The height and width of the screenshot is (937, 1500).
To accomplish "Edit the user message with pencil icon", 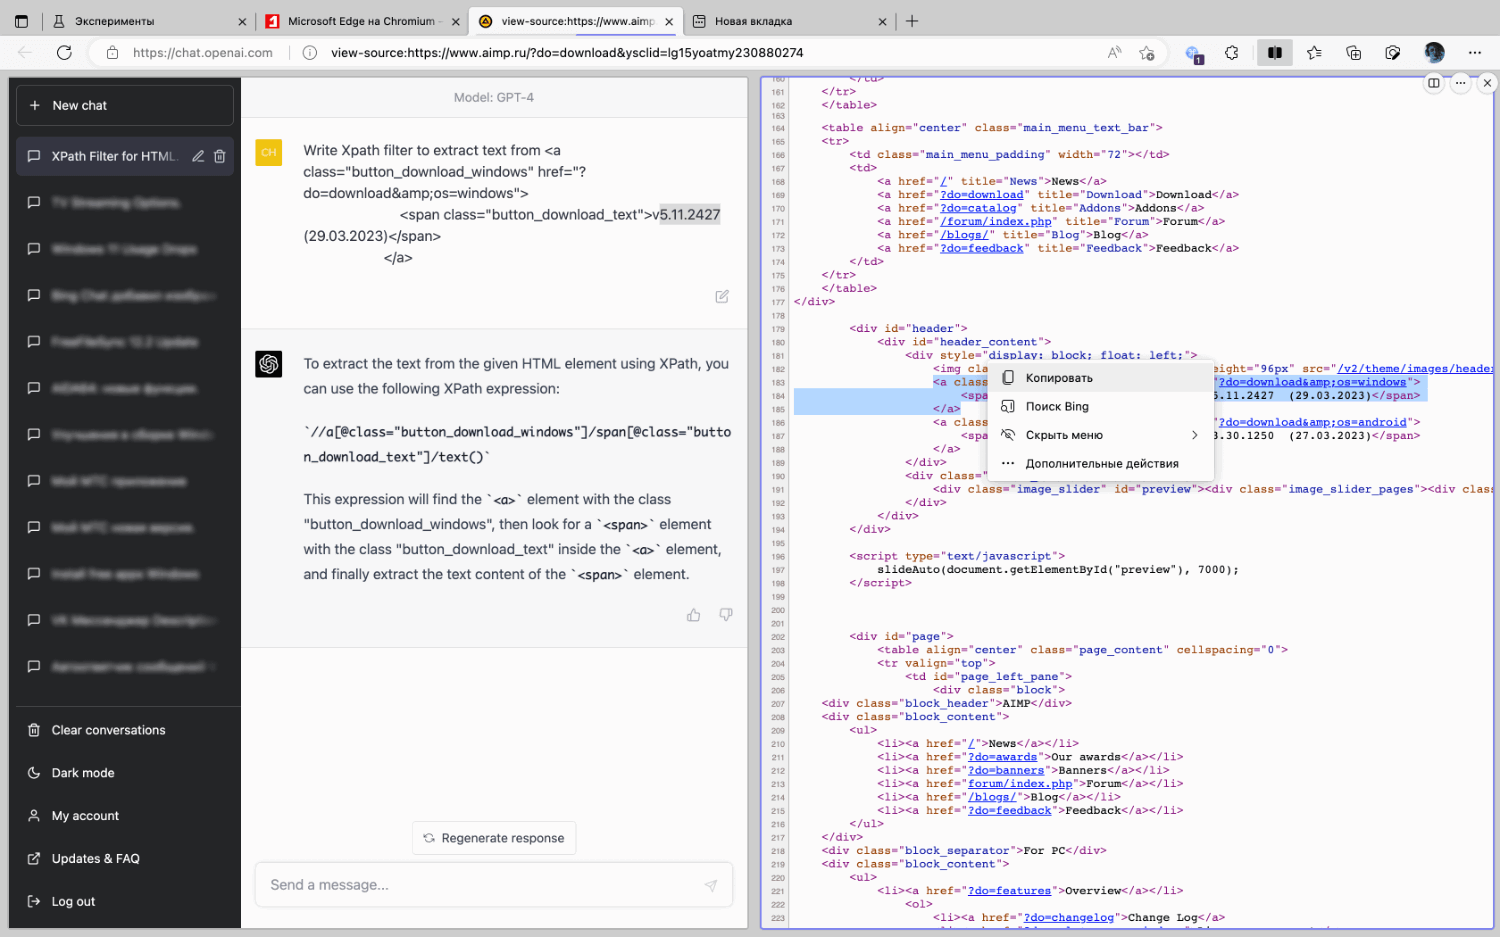I will point(722,296).
